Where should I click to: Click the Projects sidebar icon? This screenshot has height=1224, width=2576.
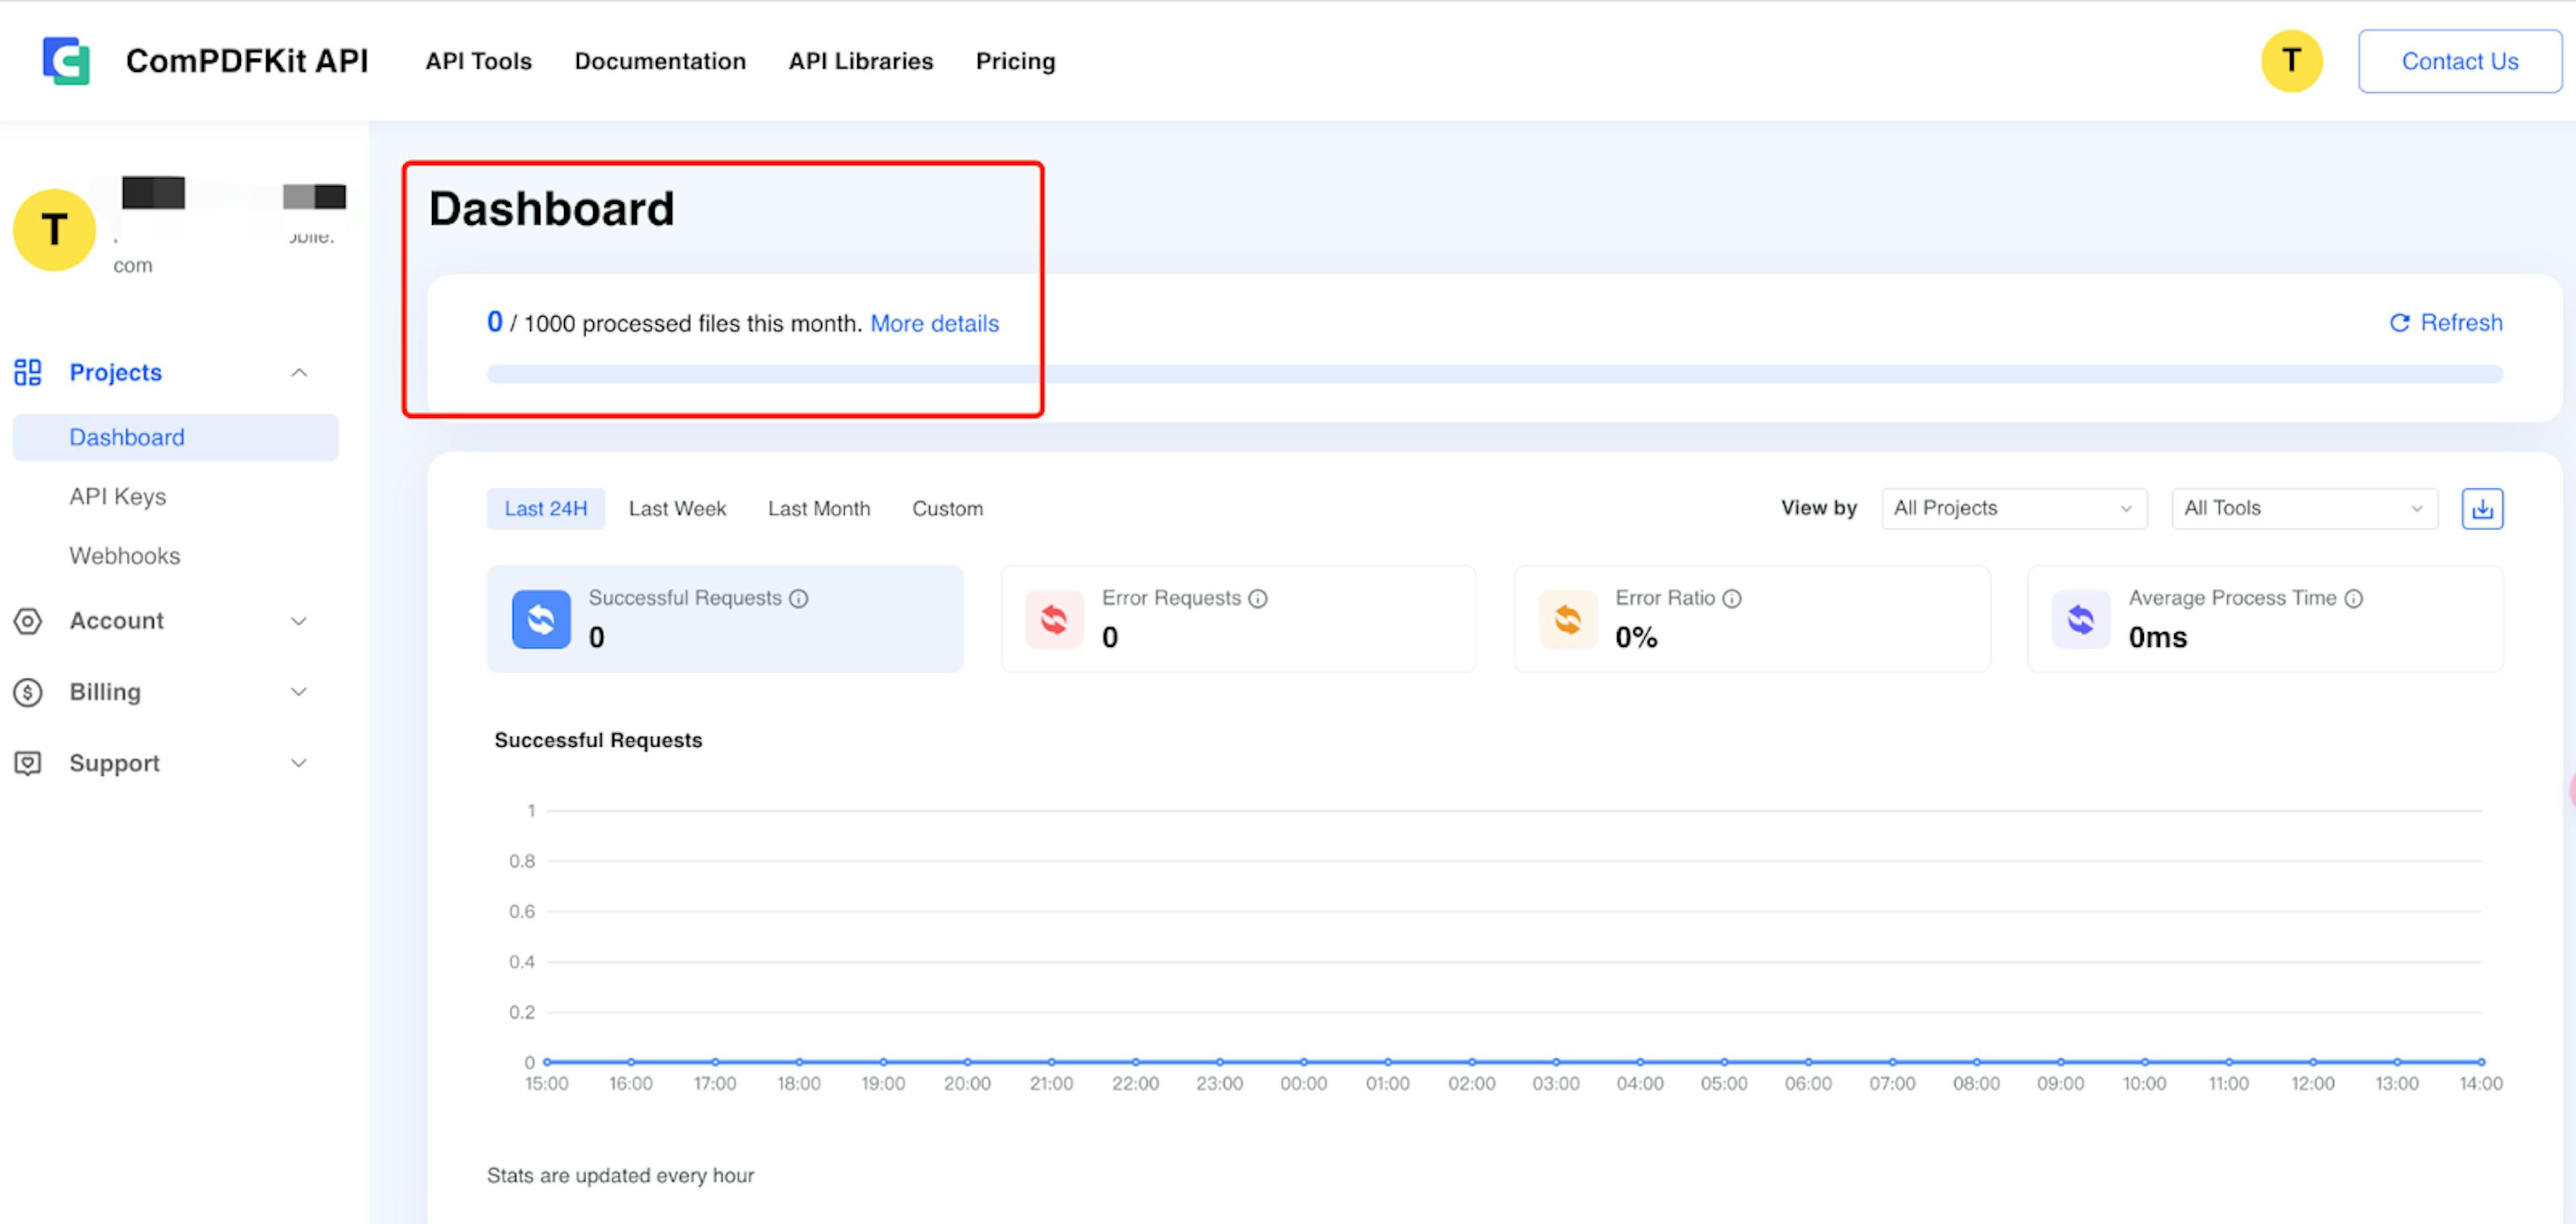(28, 371)
